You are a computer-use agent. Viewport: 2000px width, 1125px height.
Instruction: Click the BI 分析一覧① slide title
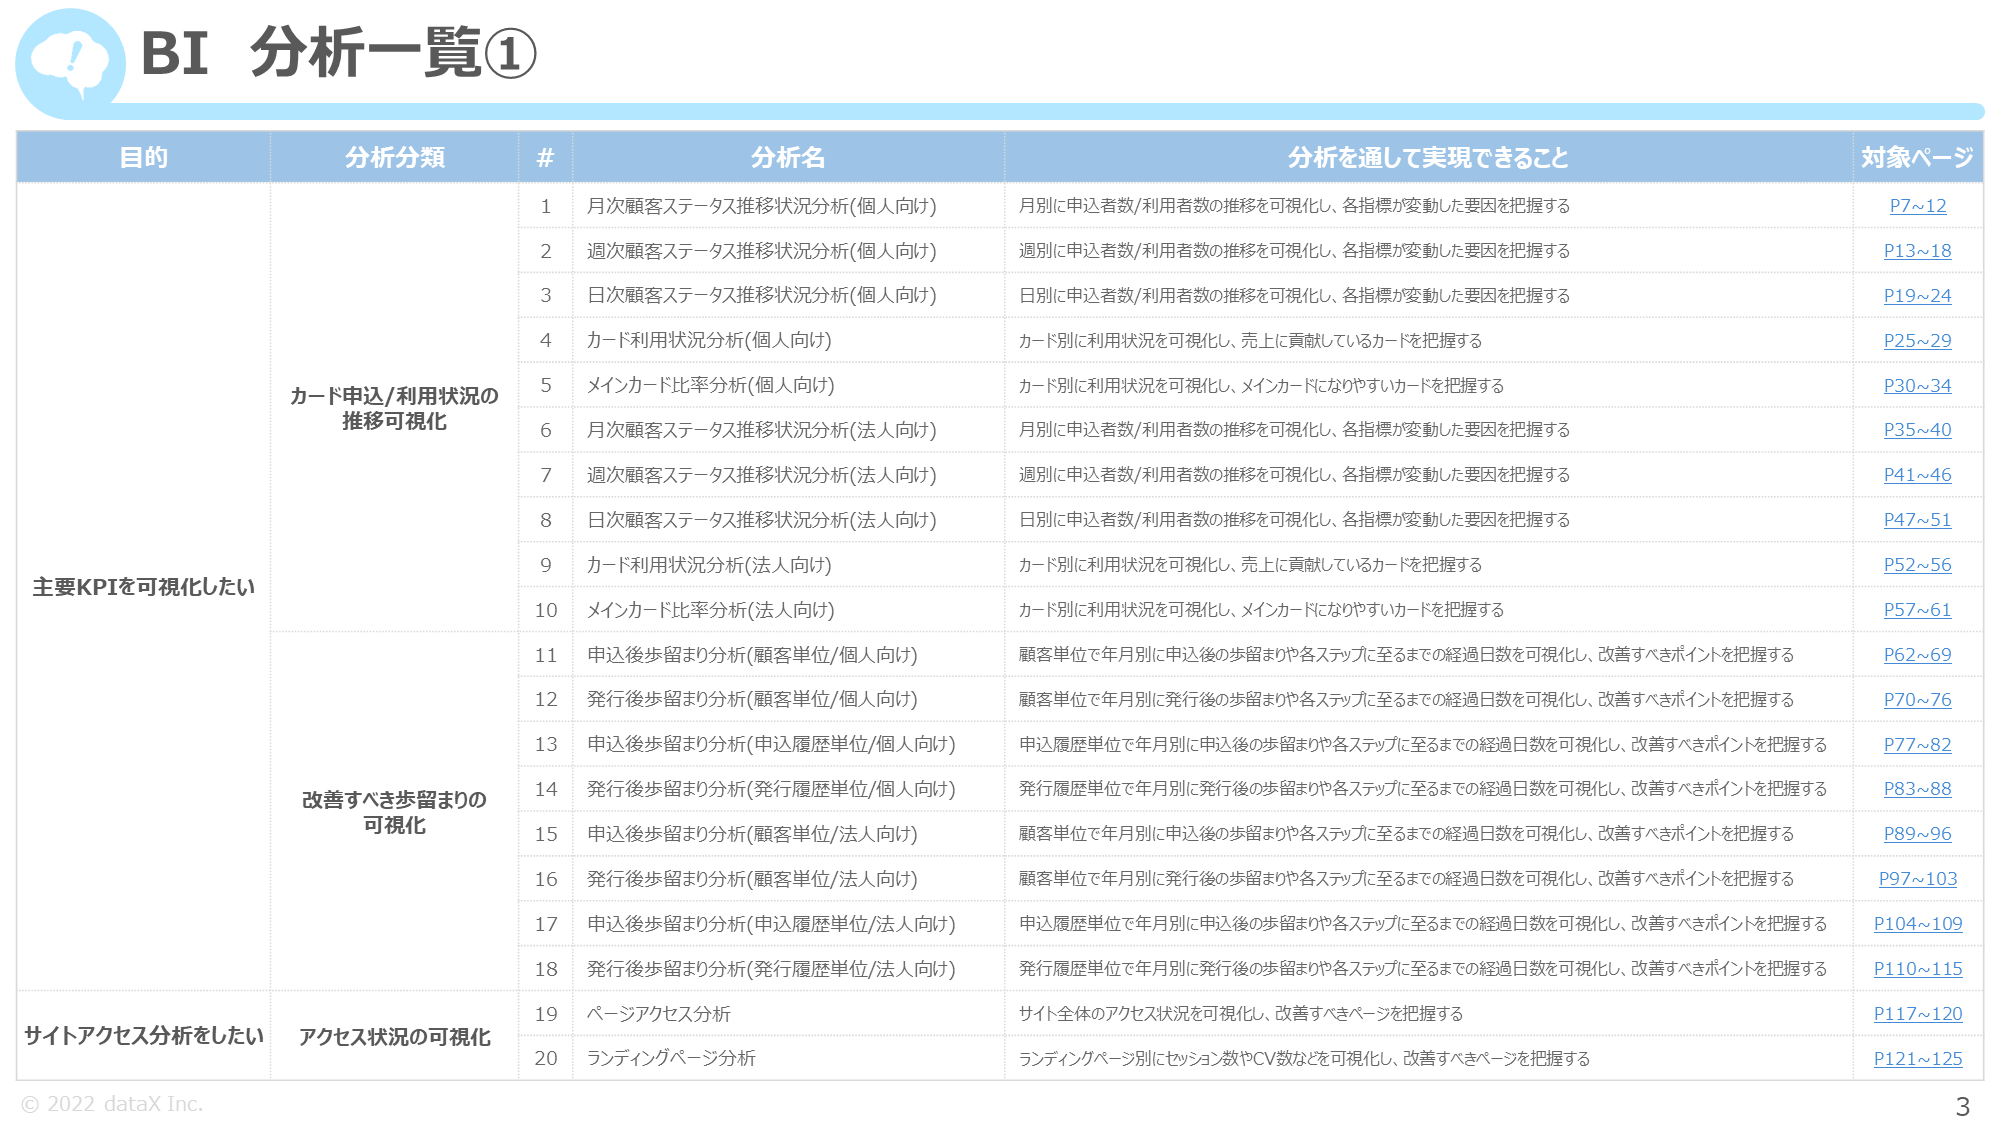(338, 53)
